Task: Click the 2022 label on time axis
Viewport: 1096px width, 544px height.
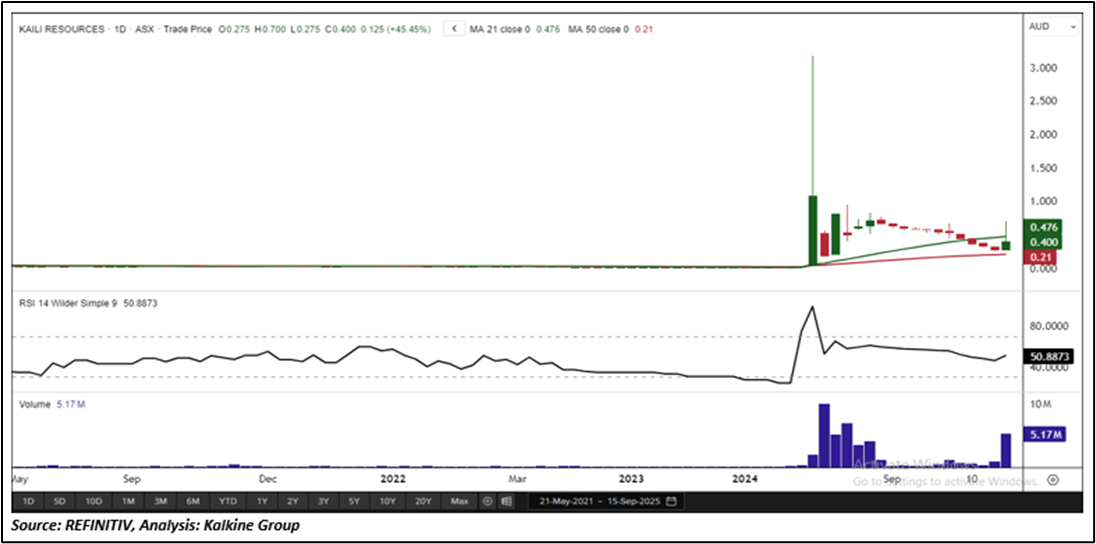Action: [x=393, y=480]
